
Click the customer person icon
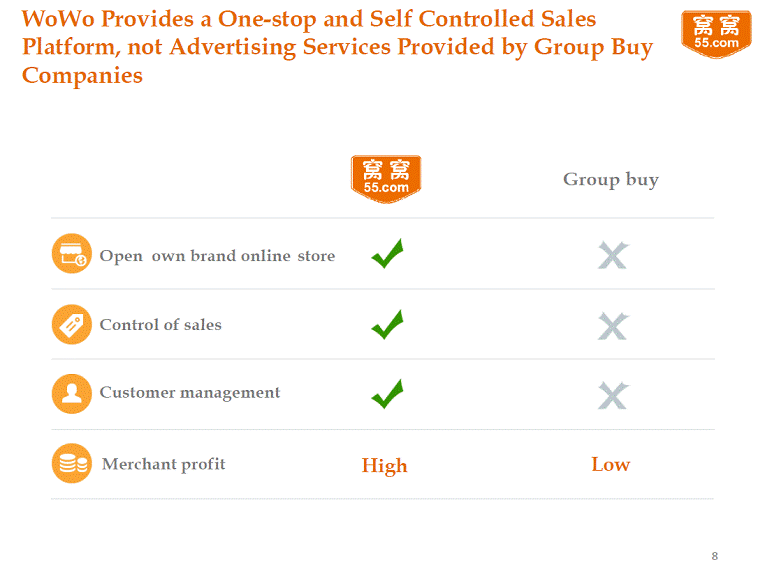point(71,393)
